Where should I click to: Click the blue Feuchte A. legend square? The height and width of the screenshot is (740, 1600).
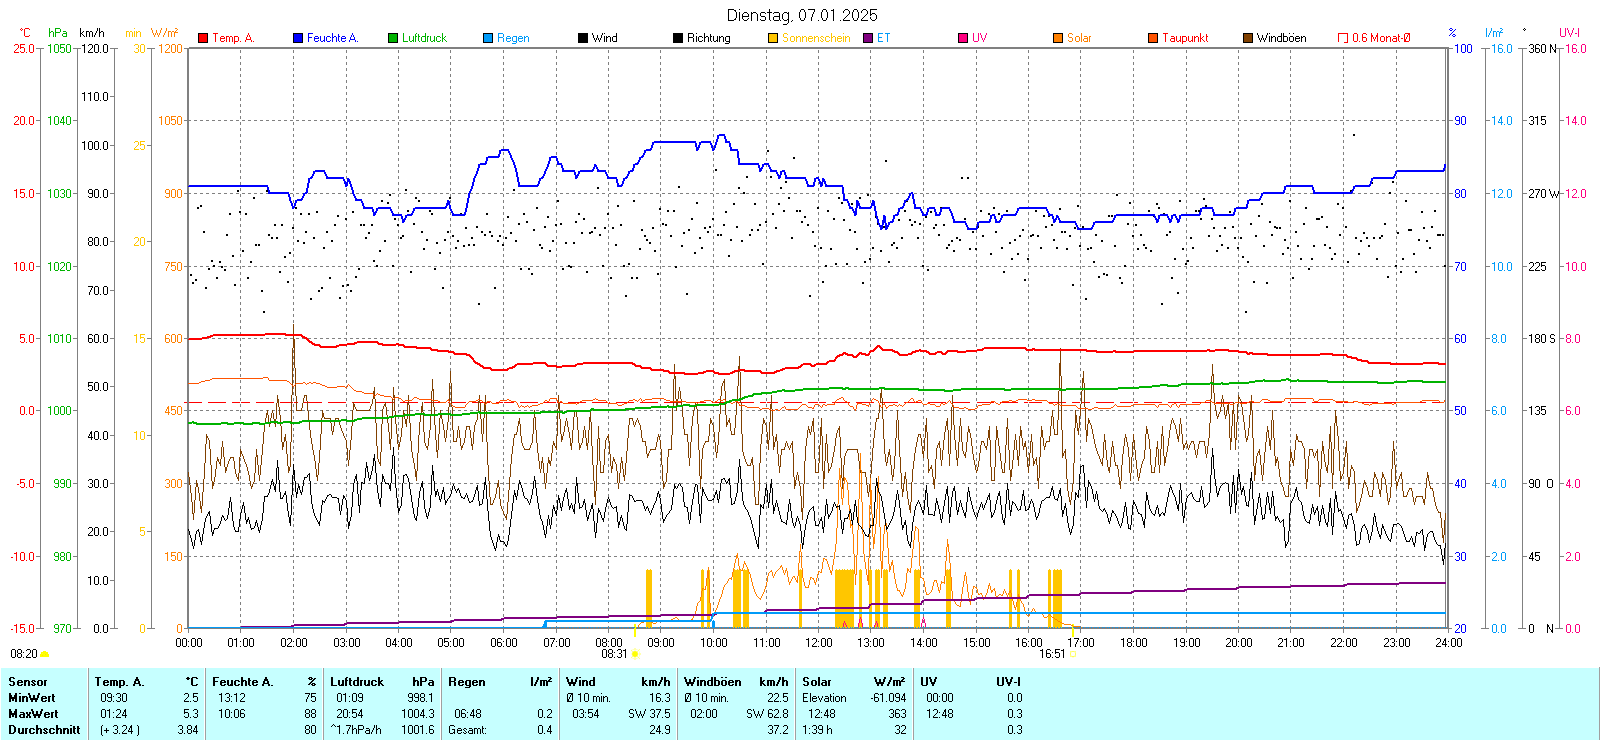(x=298, y=38)
